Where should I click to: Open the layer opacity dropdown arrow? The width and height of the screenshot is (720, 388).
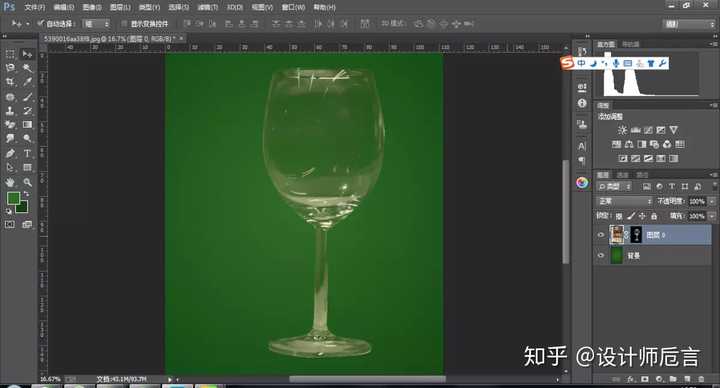[712, 201]
